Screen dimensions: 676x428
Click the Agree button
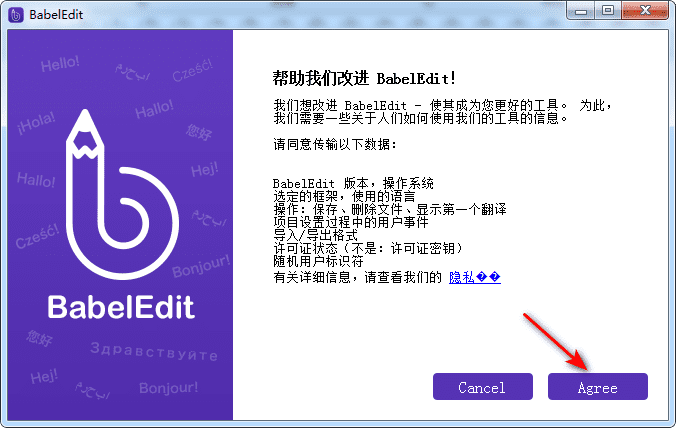598,387
